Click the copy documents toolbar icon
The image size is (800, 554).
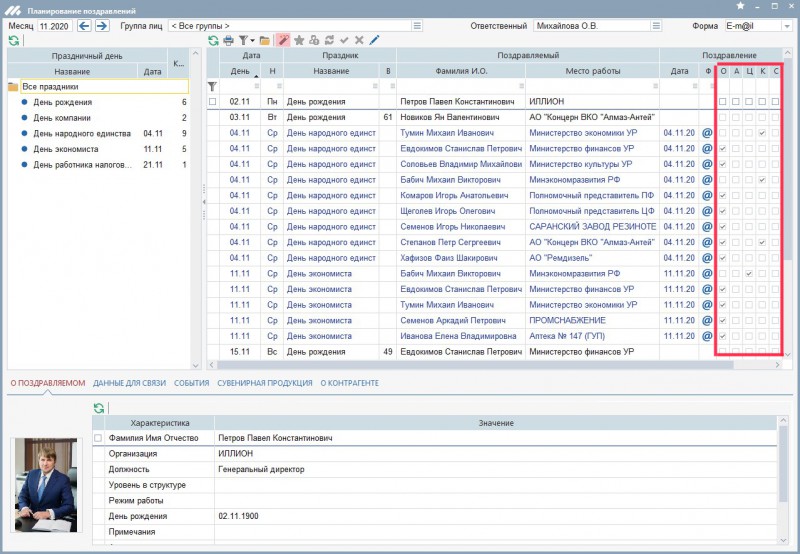(314, 40)
